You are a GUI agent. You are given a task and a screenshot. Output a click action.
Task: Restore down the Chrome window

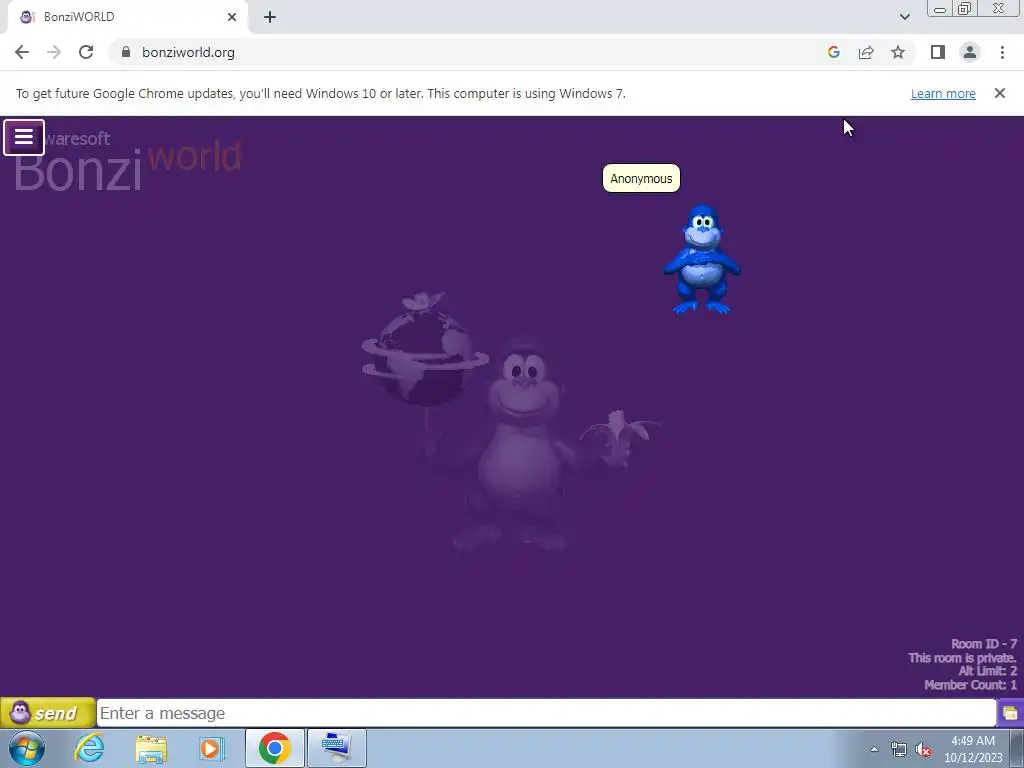(964, 9)
